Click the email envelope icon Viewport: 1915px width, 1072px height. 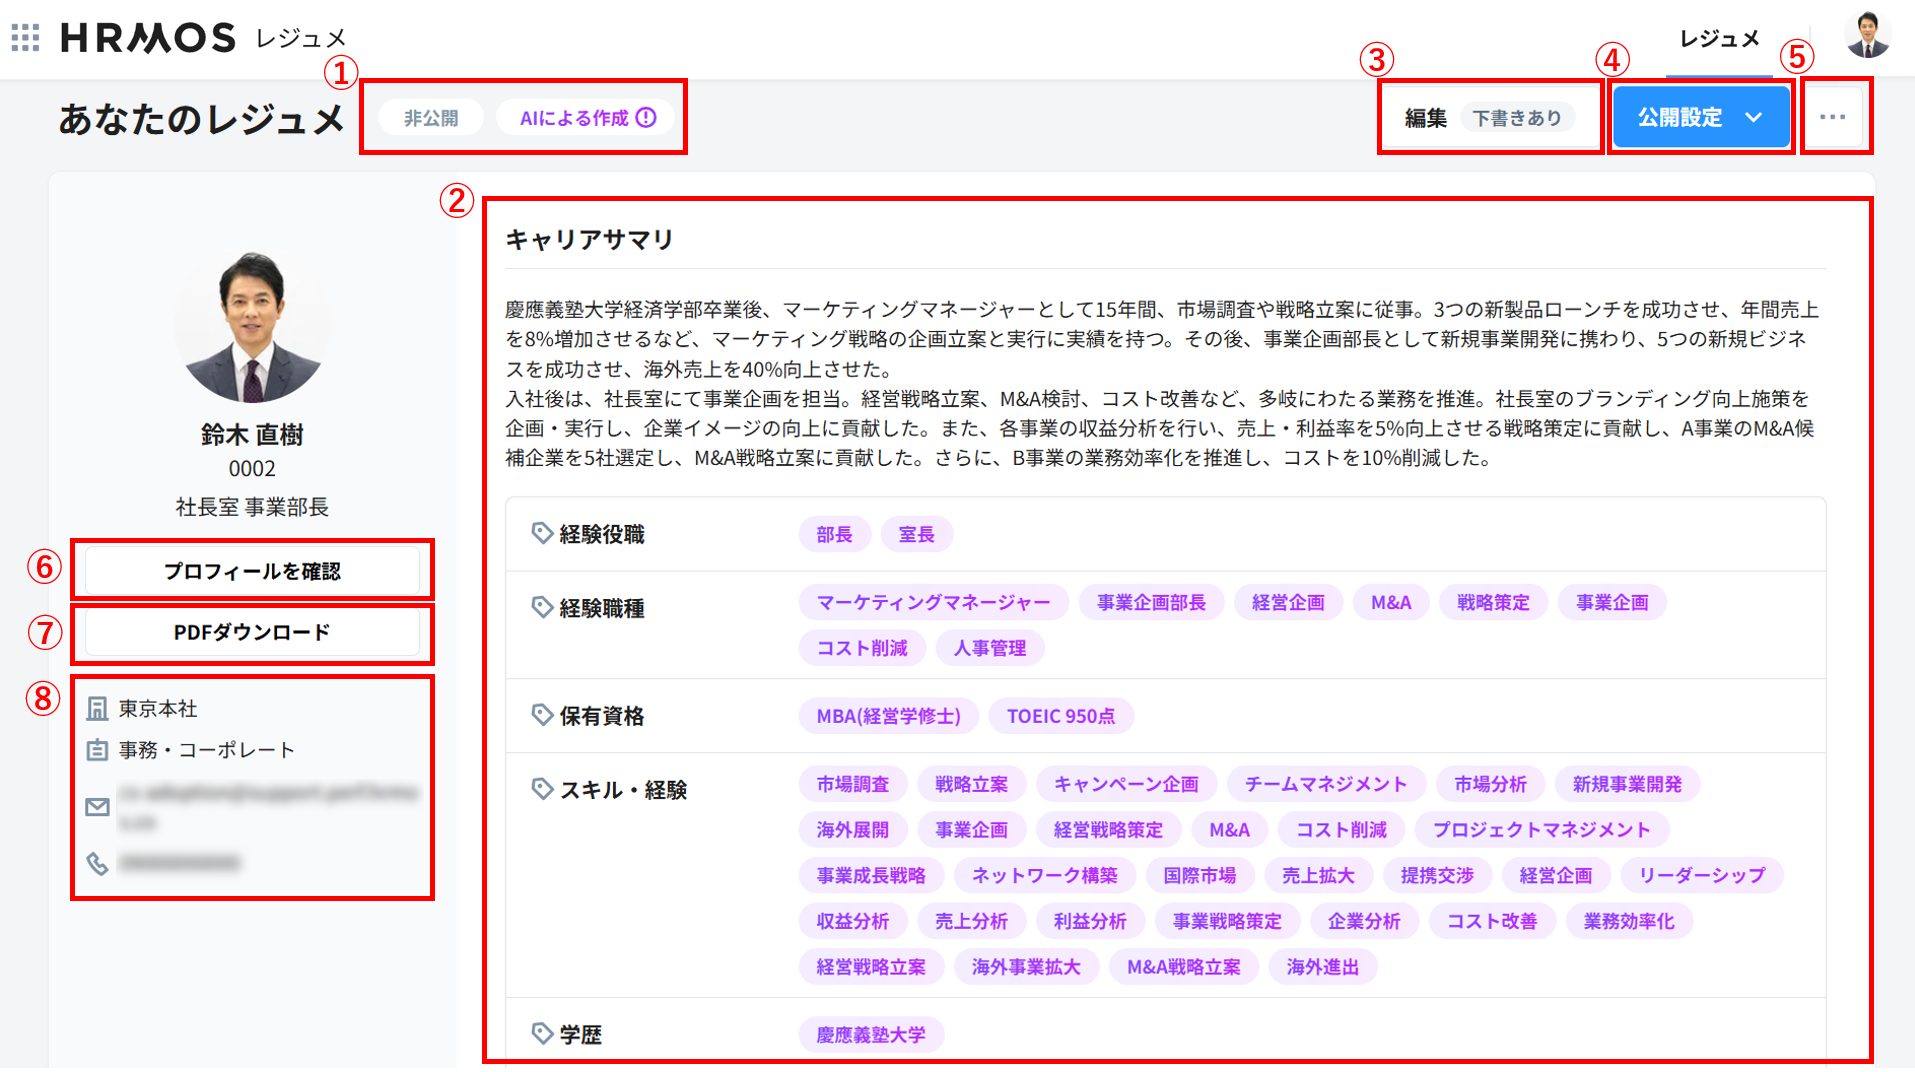click(97, 807)
